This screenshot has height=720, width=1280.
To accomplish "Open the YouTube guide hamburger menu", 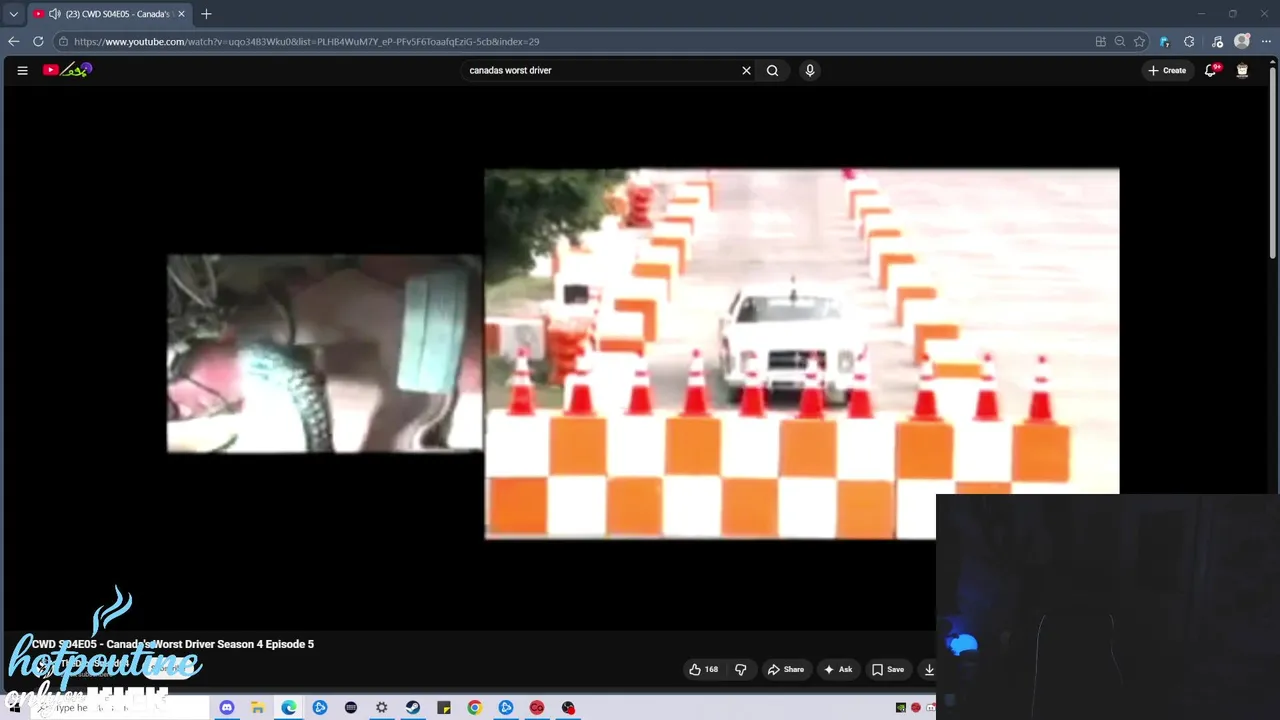I will (x=22, y=70).
